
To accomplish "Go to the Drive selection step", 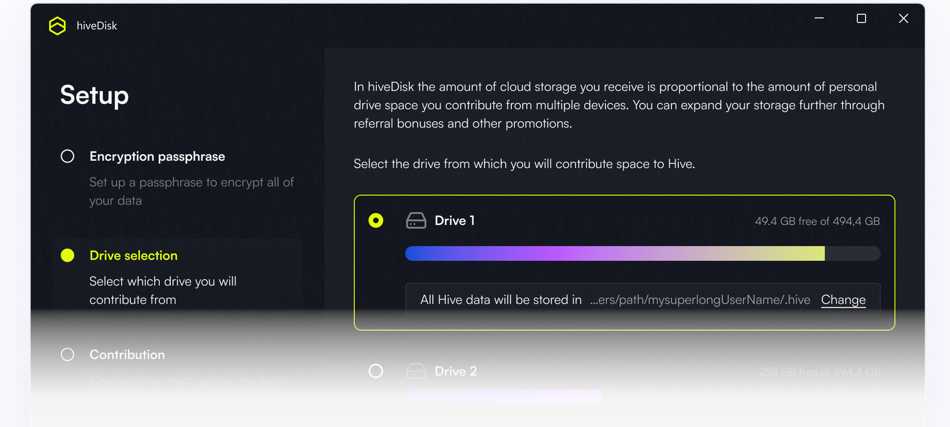I will 133,256.
